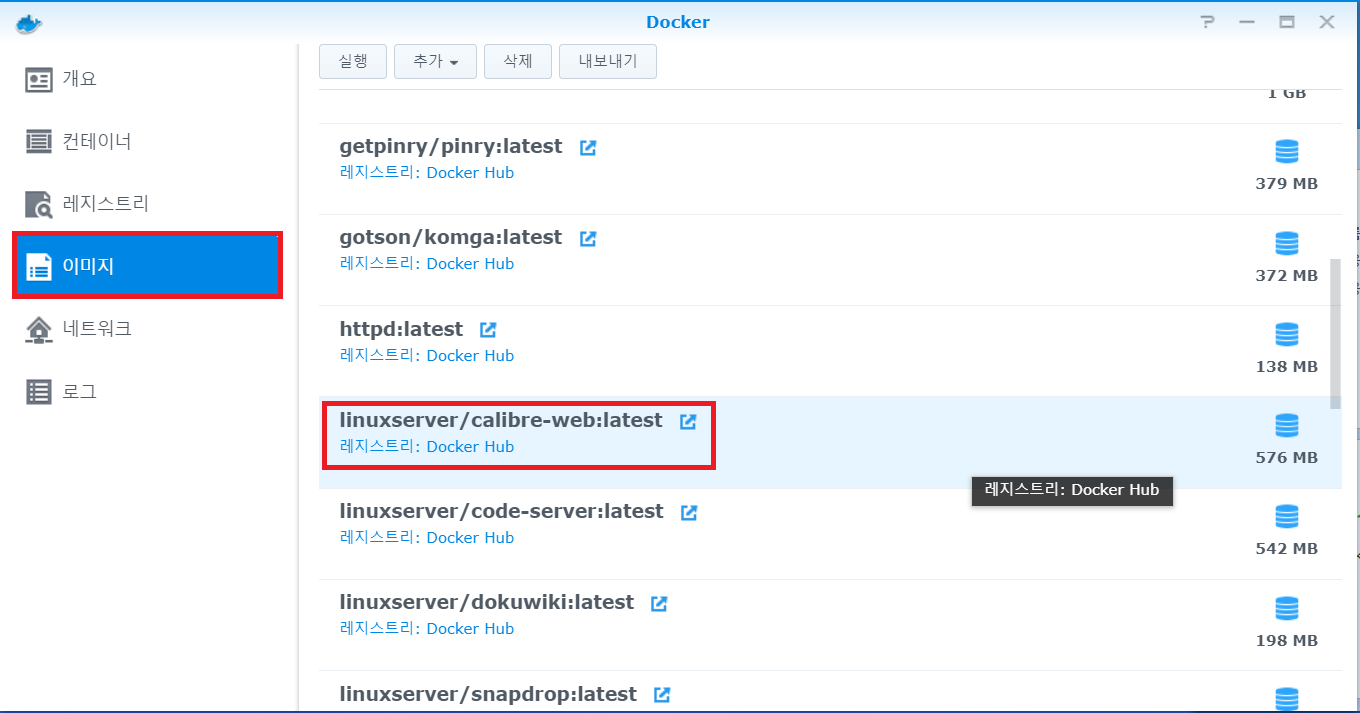The image size is (1360, 713).
Task: Open the 레지스트리 section
Action: tap(148, 203)
